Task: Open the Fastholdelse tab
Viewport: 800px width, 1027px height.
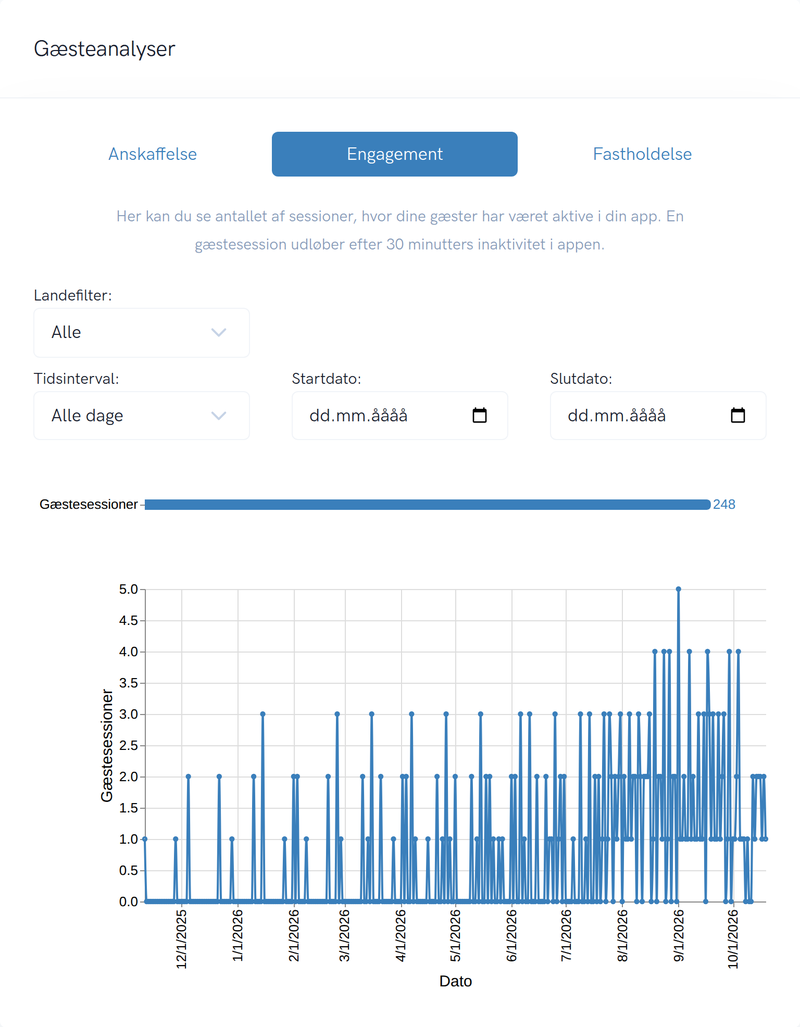Action: (642, 154)
